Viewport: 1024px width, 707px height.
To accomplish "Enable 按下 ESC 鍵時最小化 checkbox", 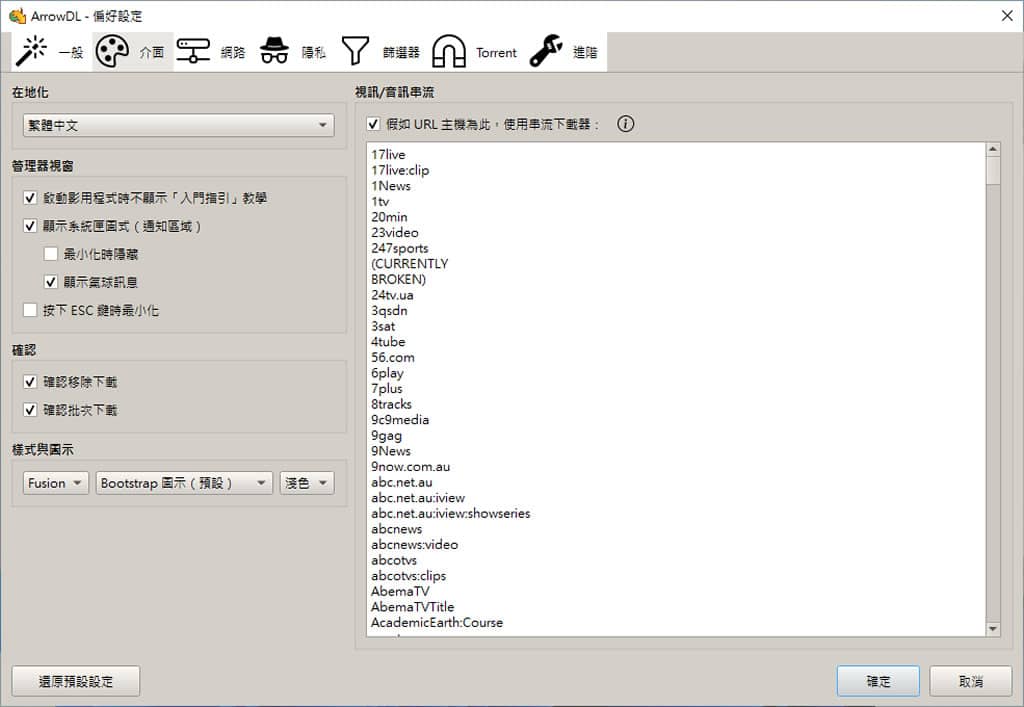I will click(30, 310).
